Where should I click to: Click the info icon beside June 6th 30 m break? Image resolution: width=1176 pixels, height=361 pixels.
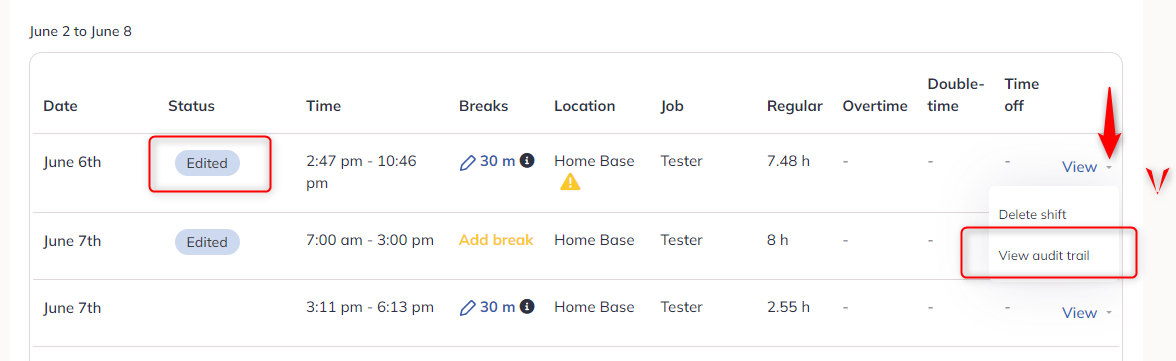(x=527, y=161)
